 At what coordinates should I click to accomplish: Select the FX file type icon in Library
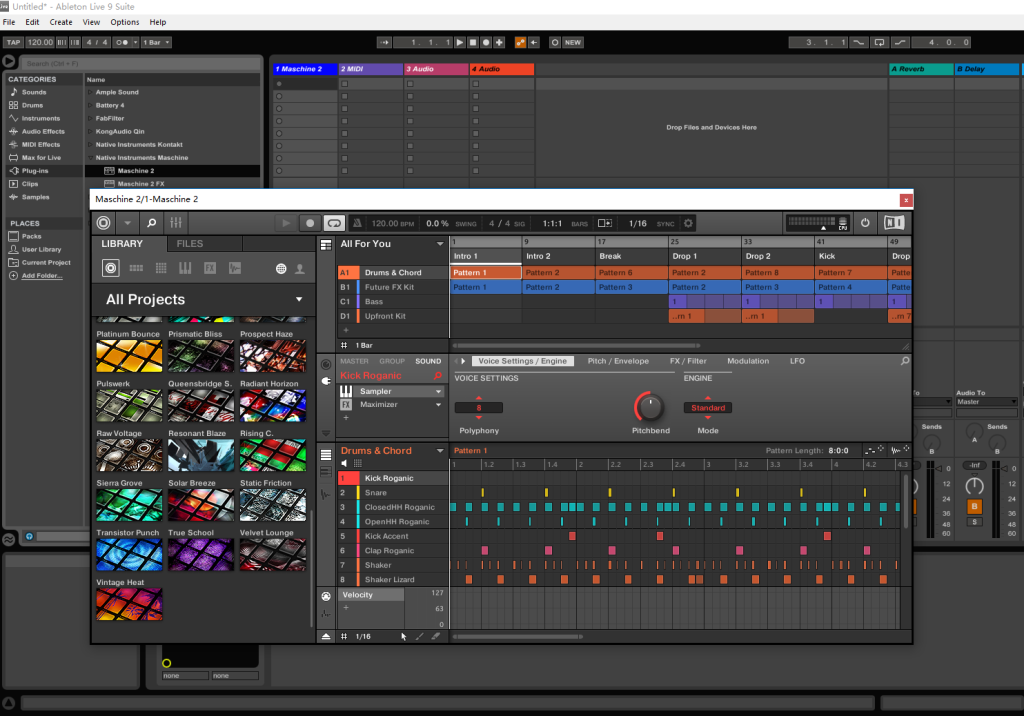click(210, 268)
